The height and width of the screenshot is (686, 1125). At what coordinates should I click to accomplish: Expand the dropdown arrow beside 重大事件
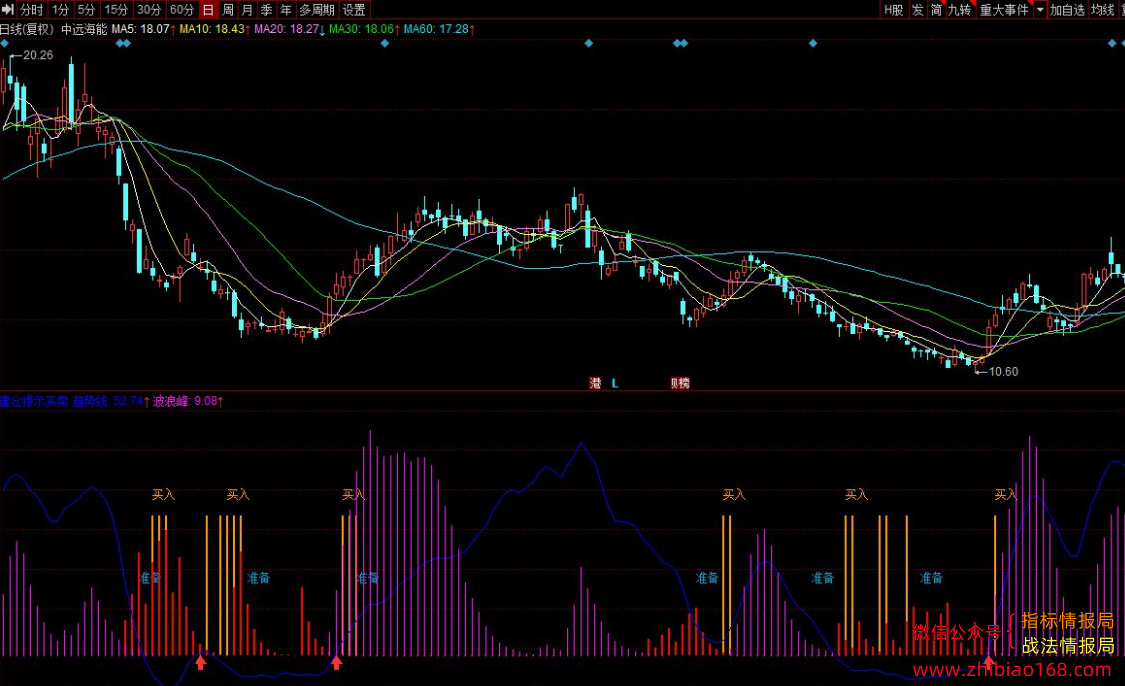pos(1040,9)
